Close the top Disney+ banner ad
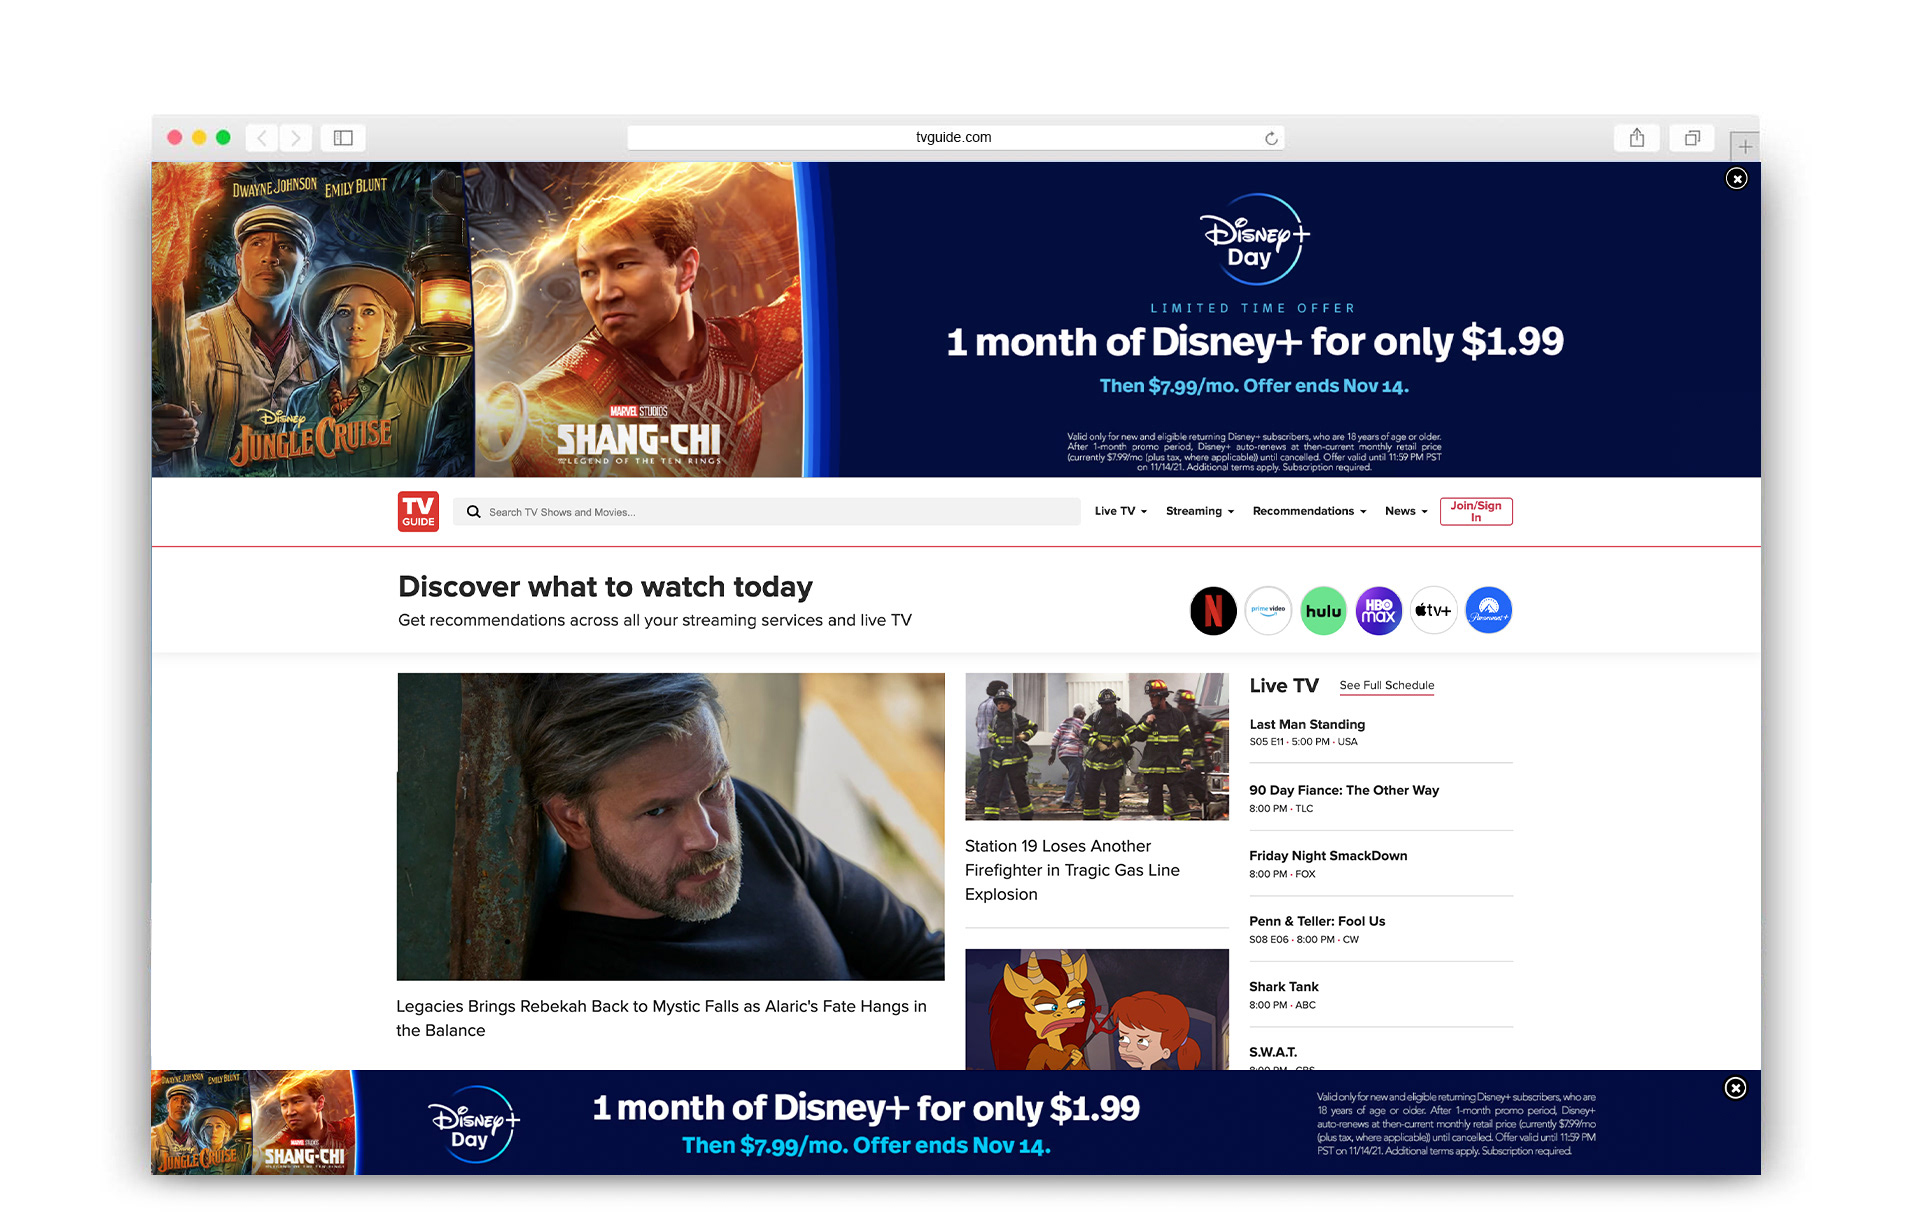The height and width of the screenshot is (1218, 1920). pos(1737,178)
